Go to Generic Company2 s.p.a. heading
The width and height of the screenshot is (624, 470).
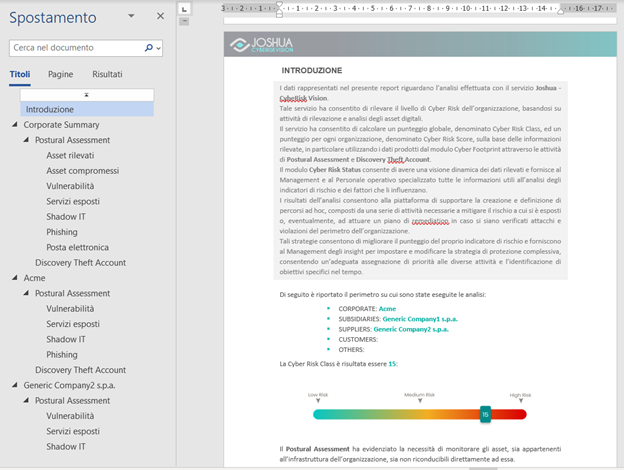(x=69, y=385)
